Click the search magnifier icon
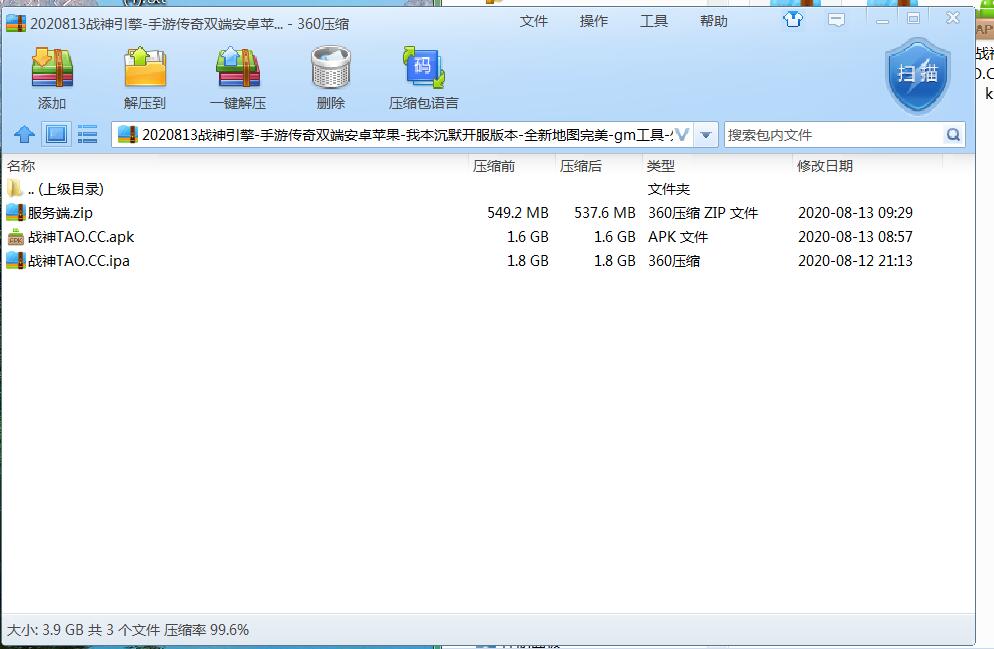This screenshot has height=649, width=994. 953,134
